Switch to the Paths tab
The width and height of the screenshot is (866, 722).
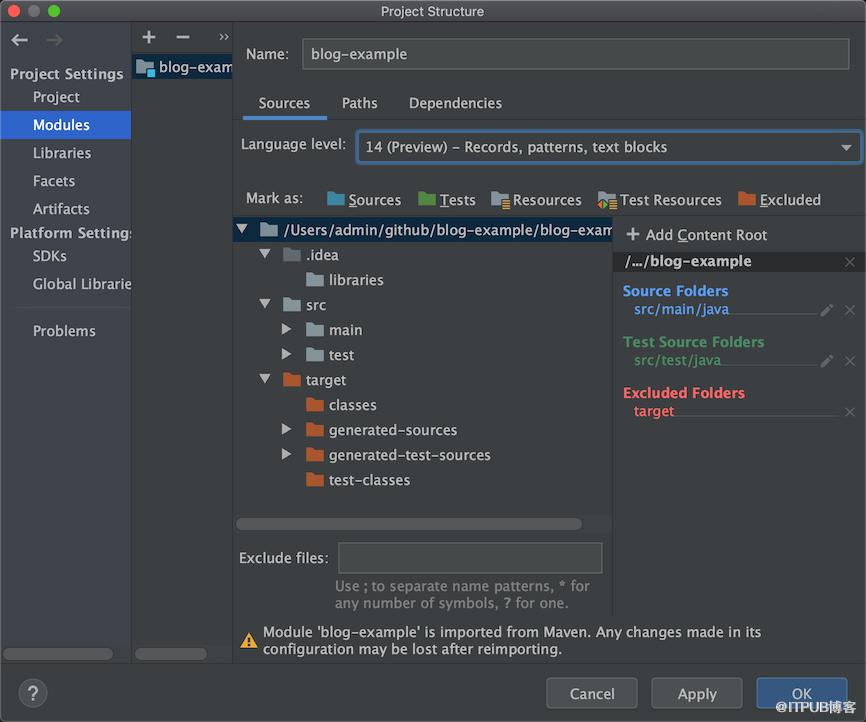[x=360, y=103]
